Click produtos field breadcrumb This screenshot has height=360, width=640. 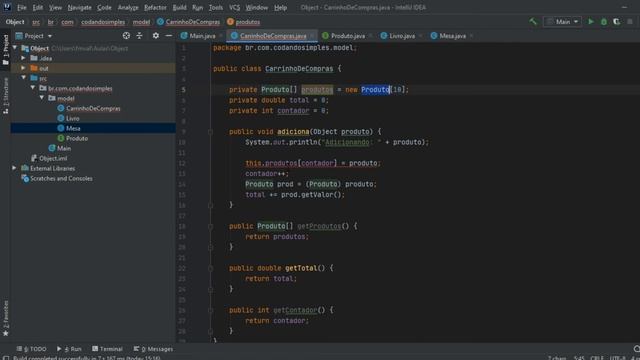point(244,22)
